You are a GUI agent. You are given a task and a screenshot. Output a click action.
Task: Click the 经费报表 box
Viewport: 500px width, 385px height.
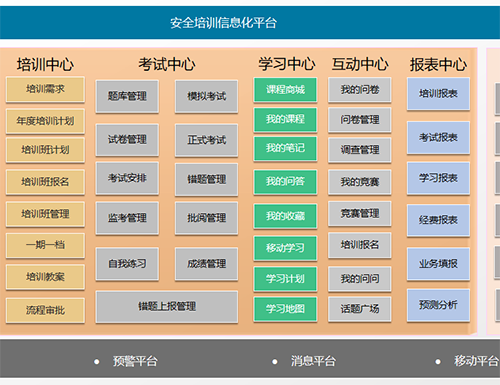(438, 221)
